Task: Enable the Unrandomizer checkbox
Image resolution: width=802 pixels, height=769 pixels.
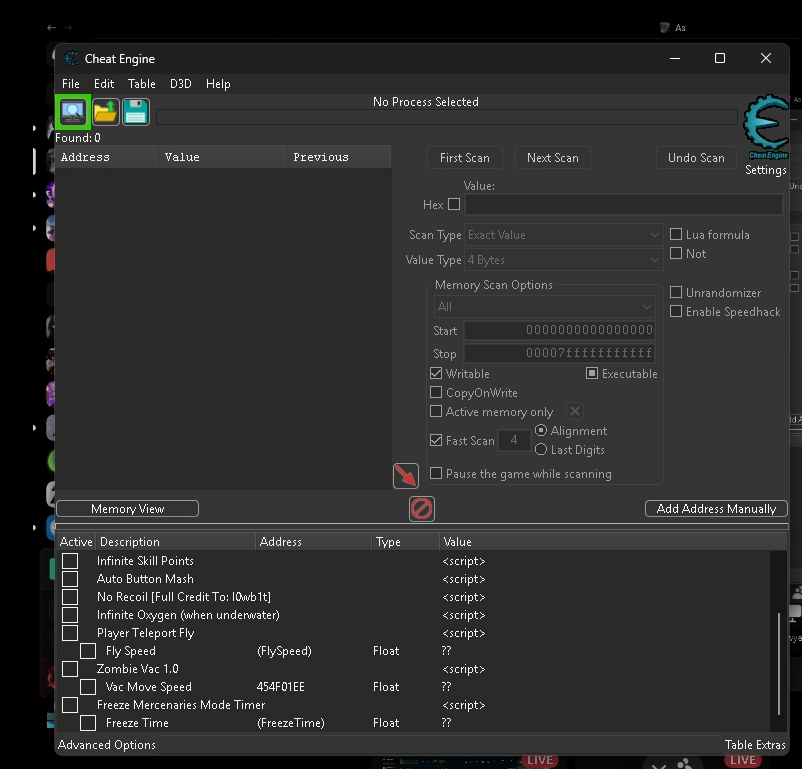Action: point(676,292)
